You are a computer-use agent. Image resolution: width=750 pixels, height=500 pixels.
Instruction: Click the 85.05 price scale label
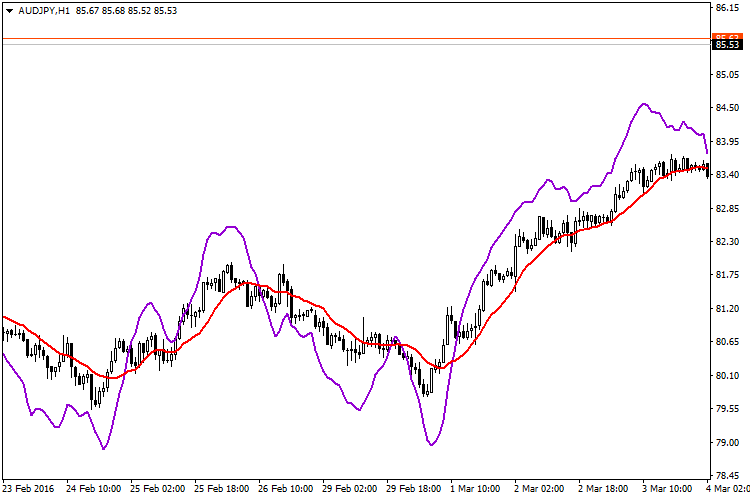(727, 75)
